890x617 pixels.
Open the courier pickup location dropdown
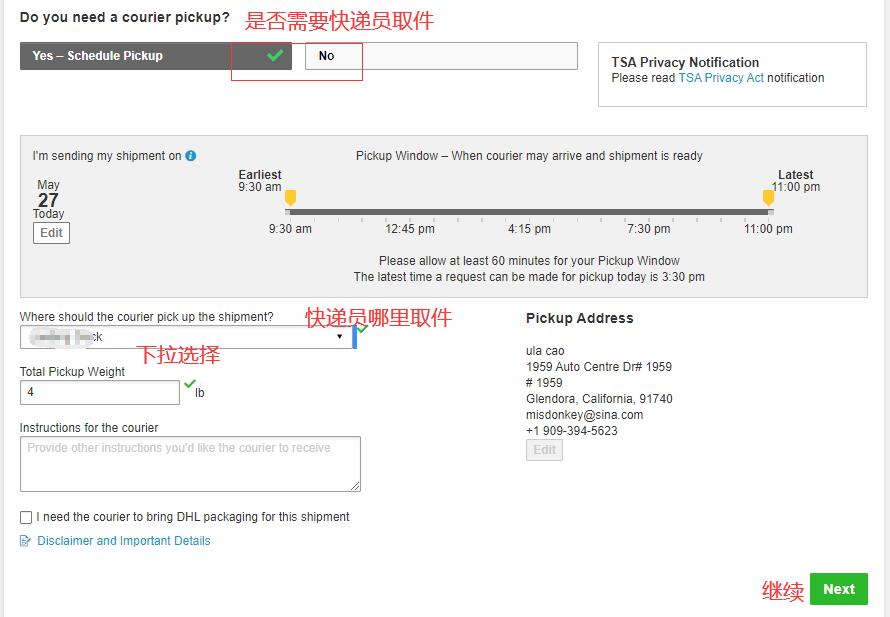tap(186, 337)
